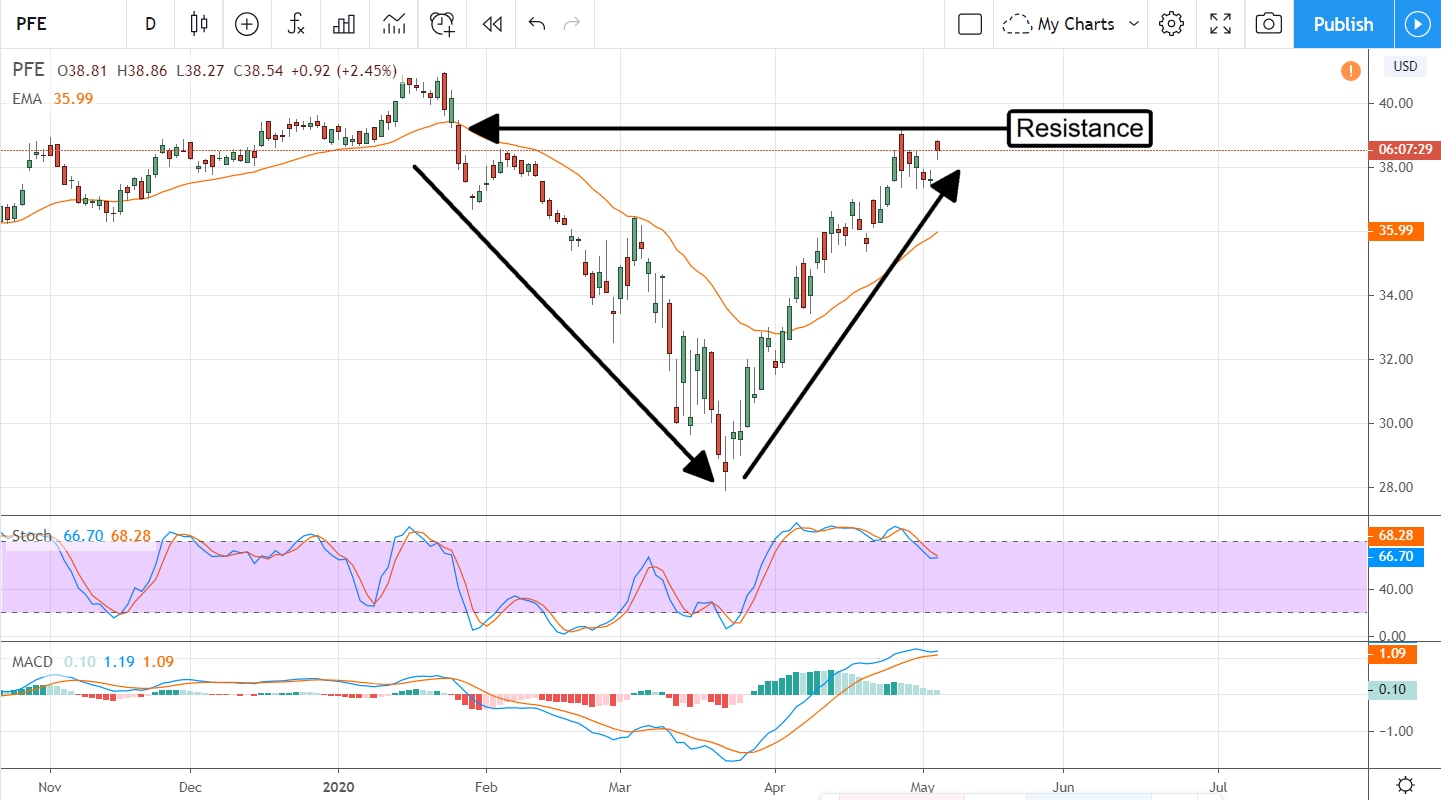Change the D daily interval
Viewport: 1441px width, 800px height.
pos(150,24)
